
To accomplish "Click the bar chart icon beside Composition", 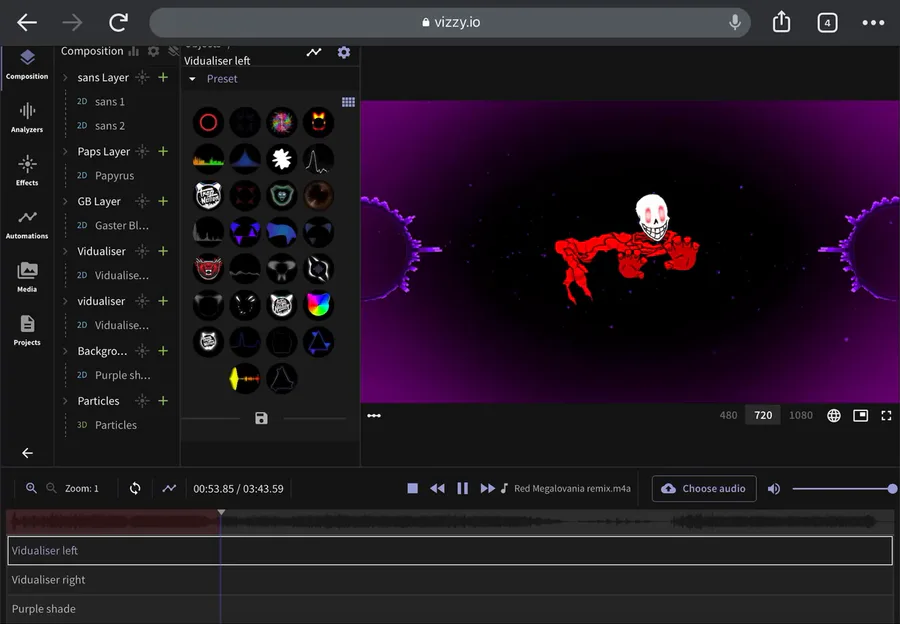I will click(134, 51).
